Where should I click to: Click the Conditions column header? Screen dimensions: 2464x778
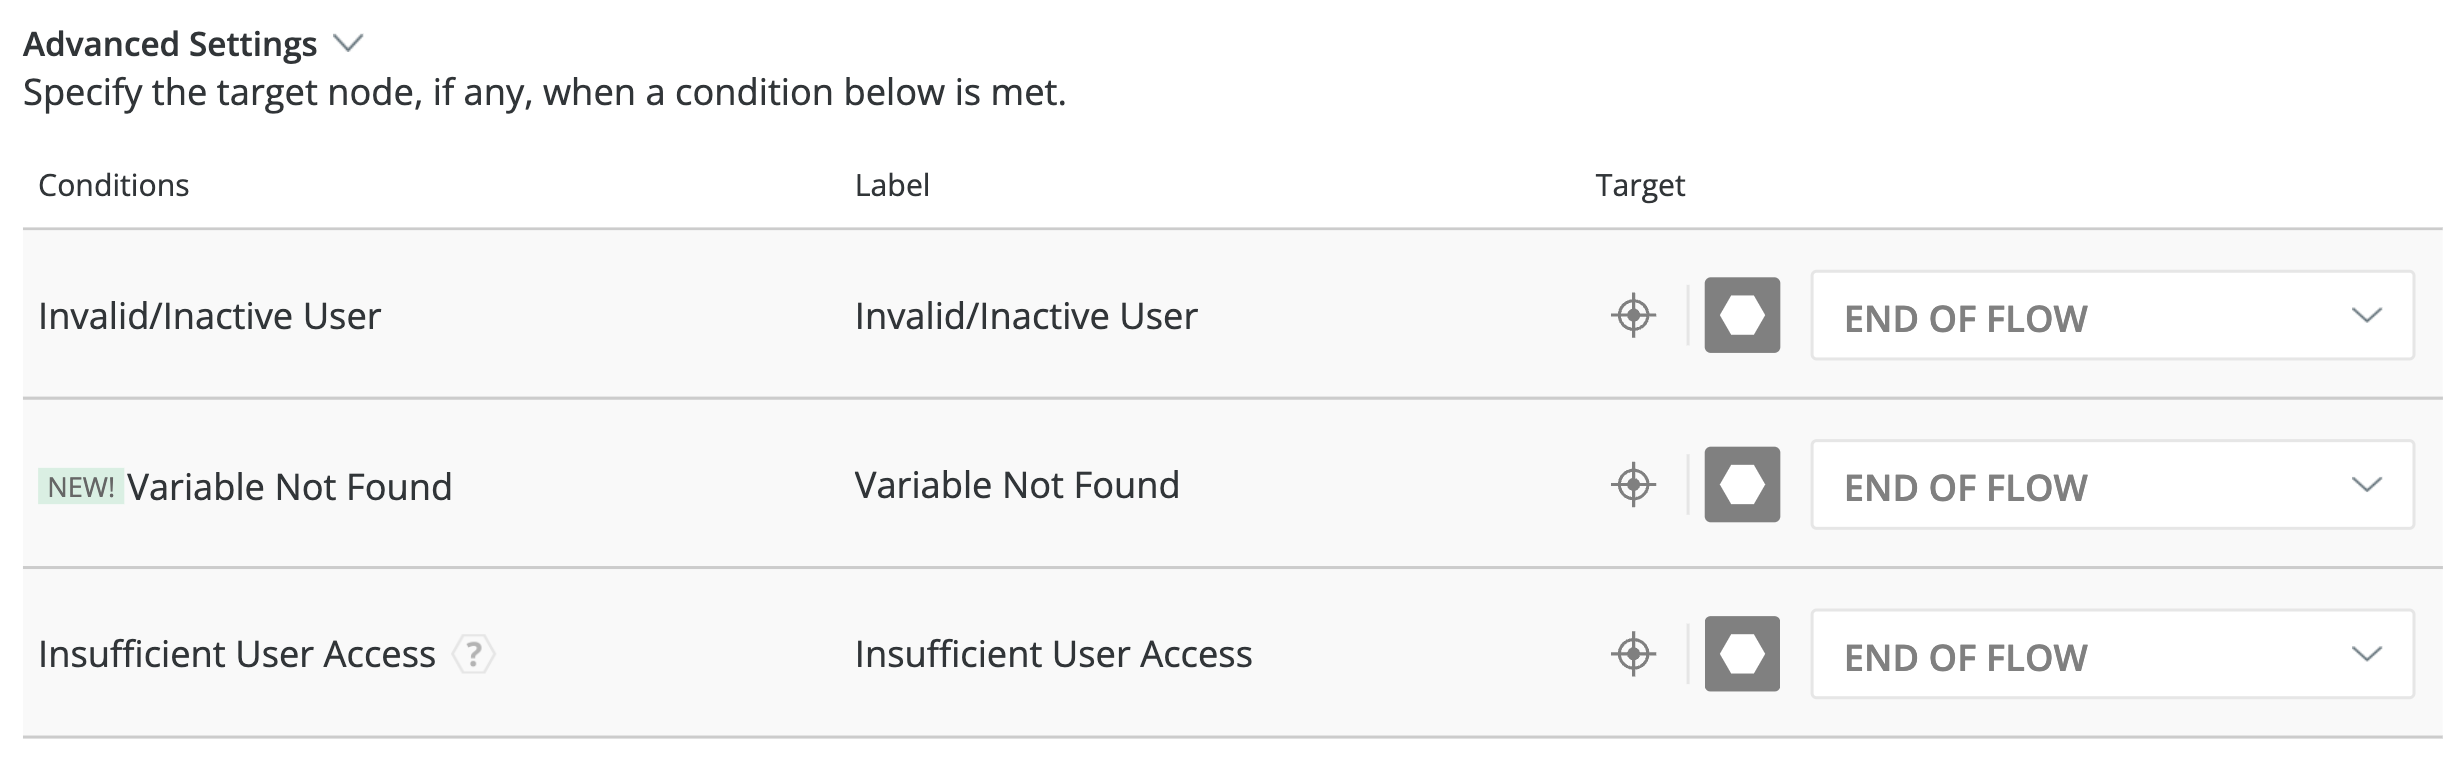[x=113, y=185]
